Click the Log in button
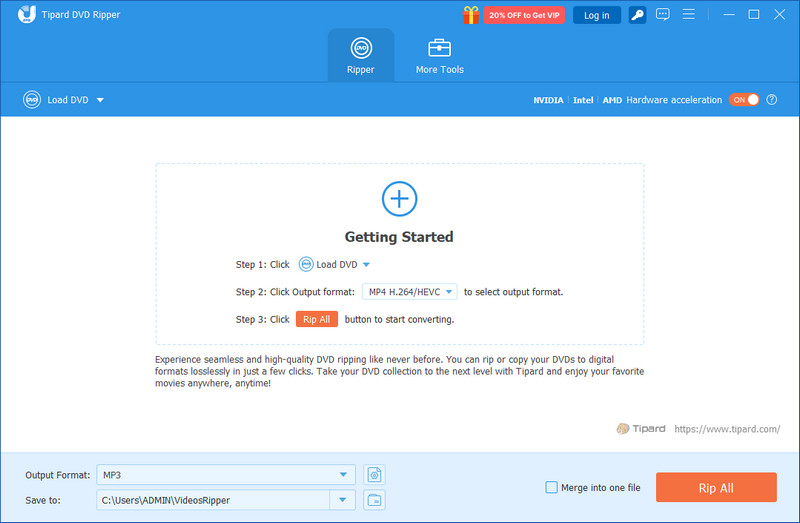 click(x=596, y=15)
